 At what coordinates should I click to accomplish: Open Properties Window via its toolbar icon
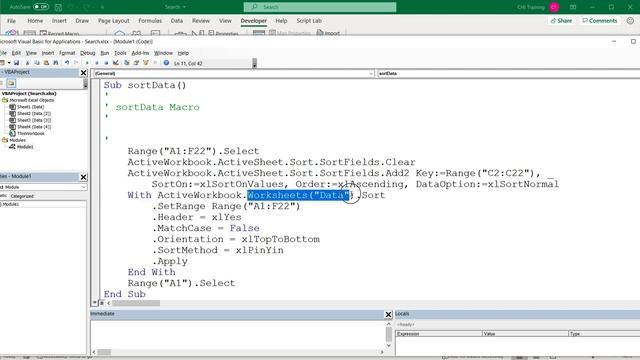point(136,63)
